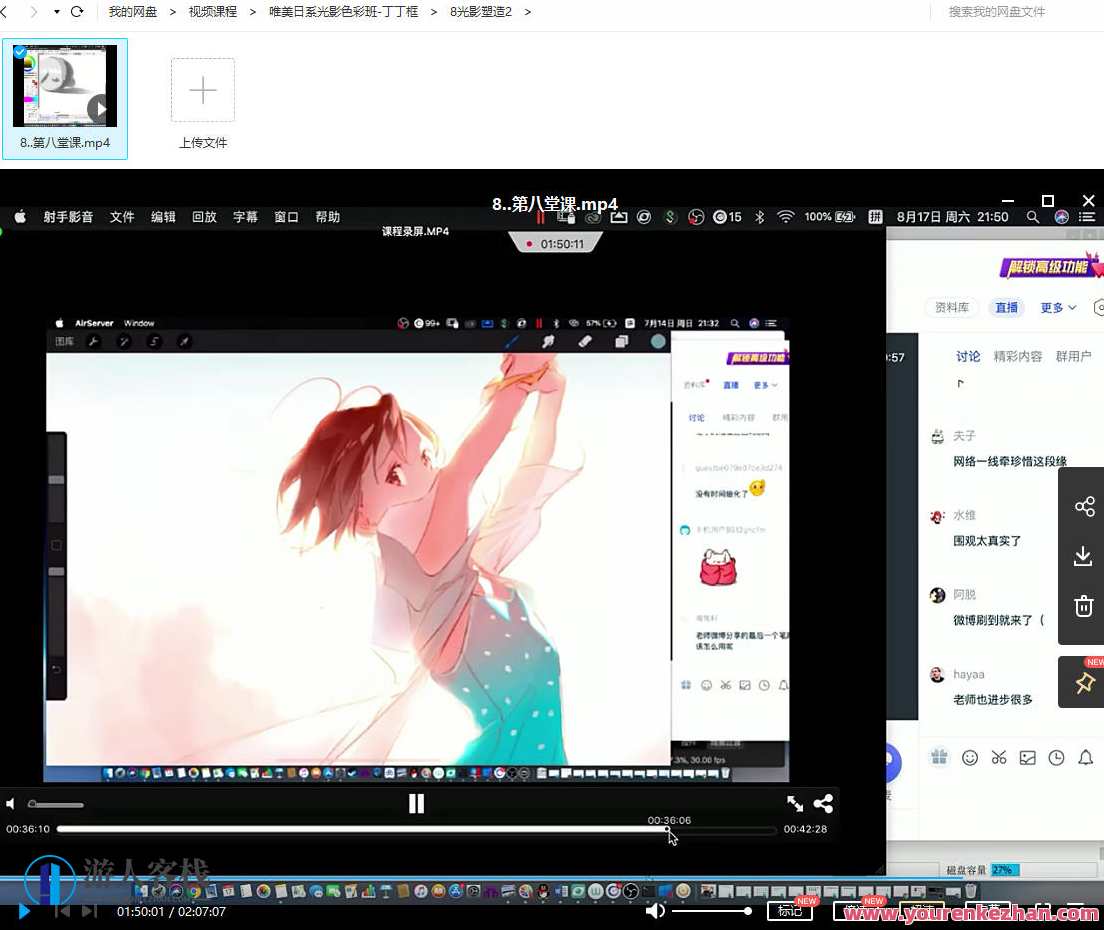Screen dimensions: 1104x930
Task: Open the 8..第八堂课.mp4 video thumbnail
Action: click(64, 85)
